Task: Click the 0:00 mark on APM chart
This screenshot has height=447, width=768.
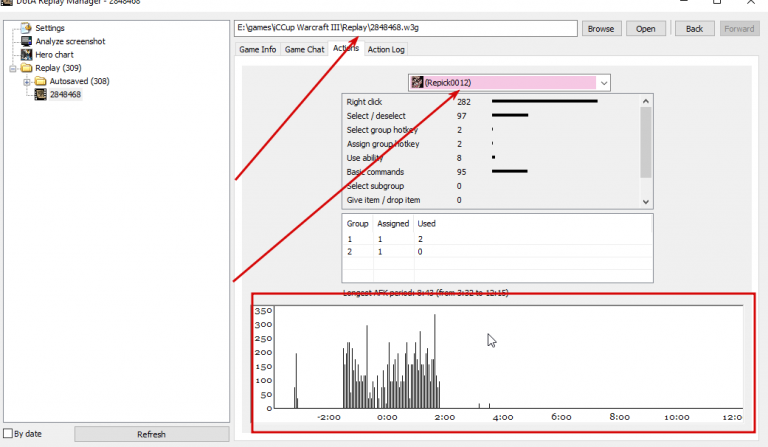Action: click(x=387, y=417)
